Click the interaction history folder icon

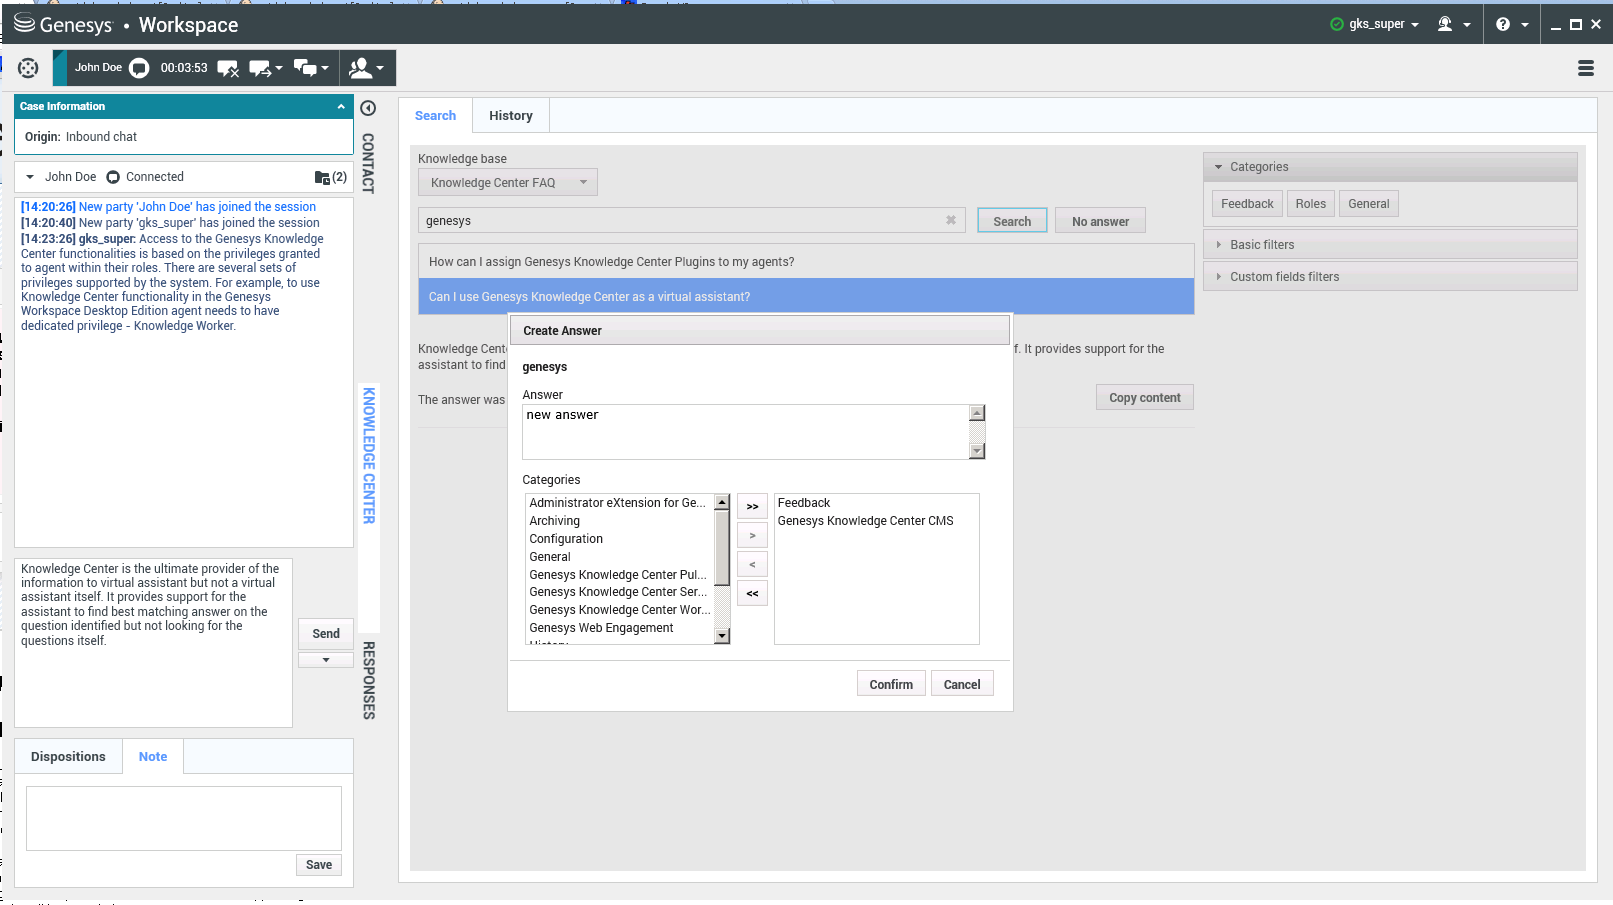[x=322, y=177]
